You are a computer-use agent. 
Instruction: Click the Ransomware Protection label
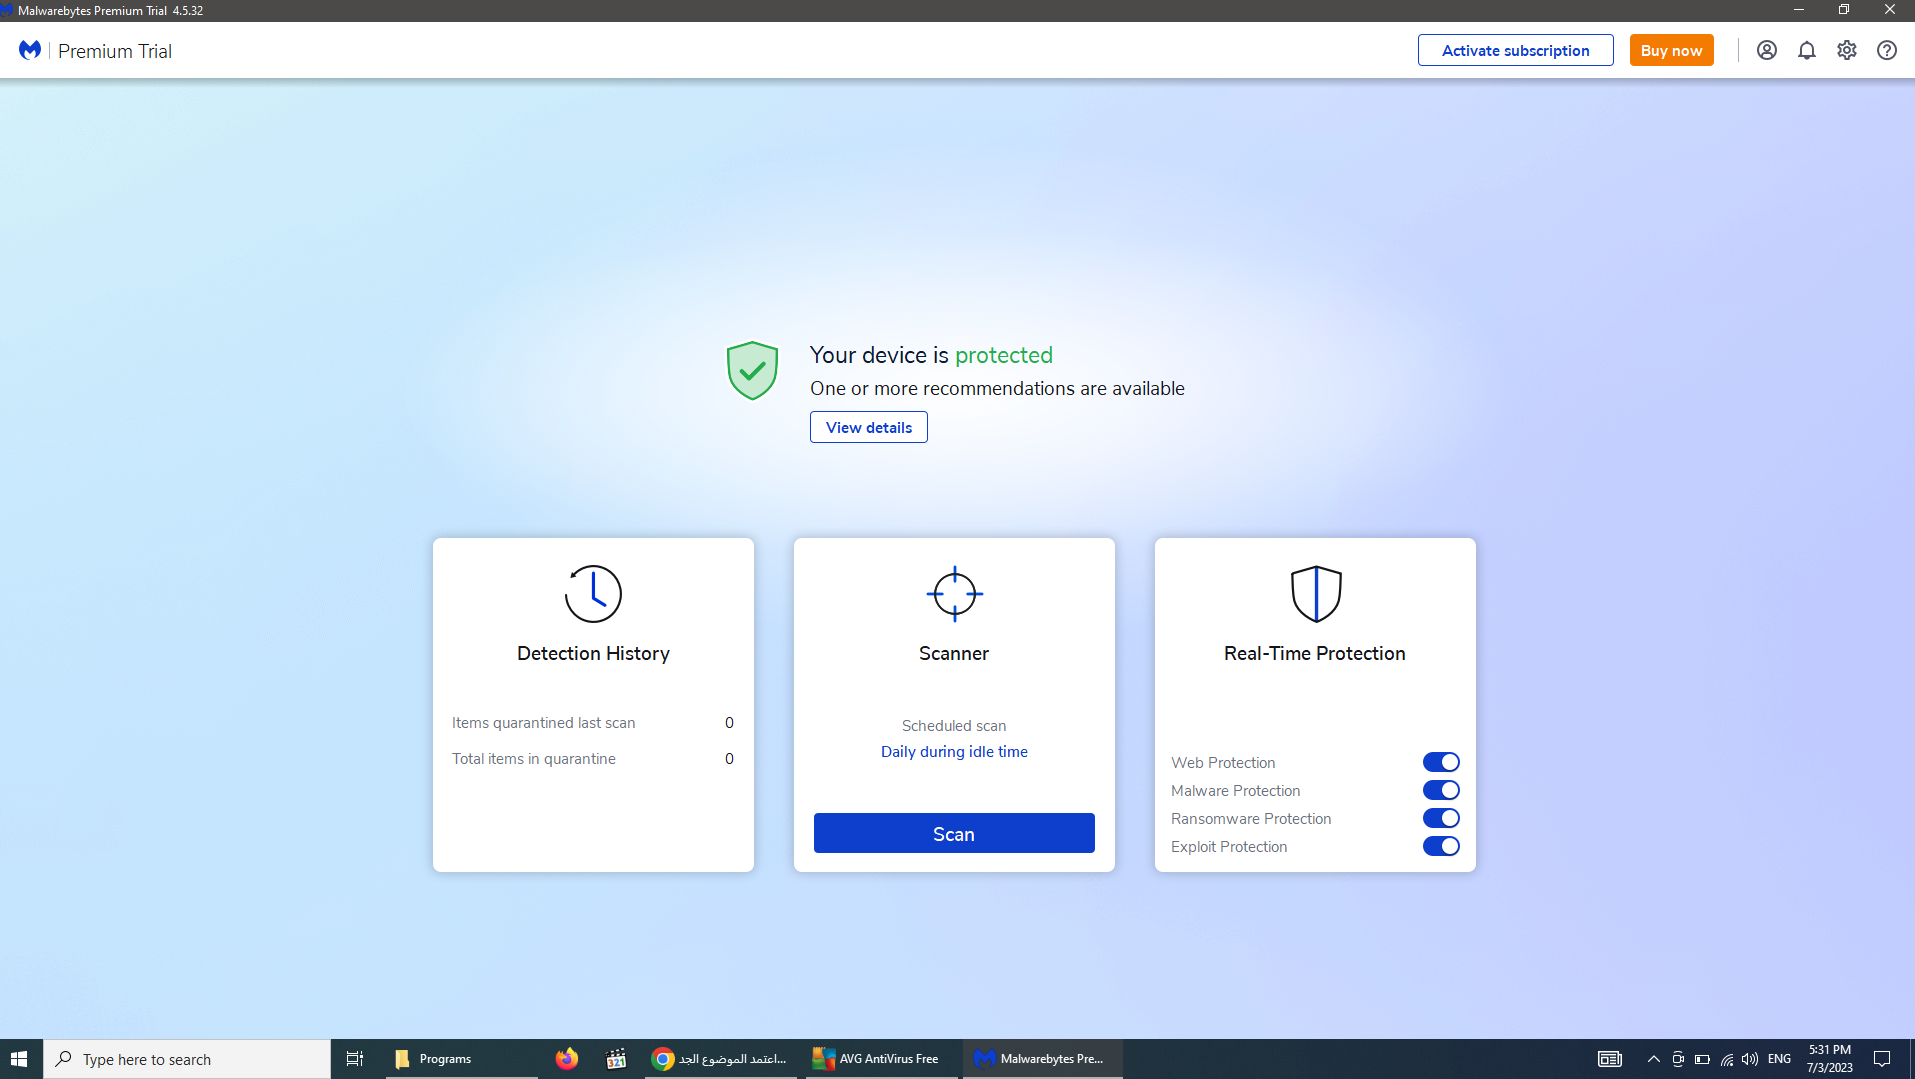(x=1251, y=819)
